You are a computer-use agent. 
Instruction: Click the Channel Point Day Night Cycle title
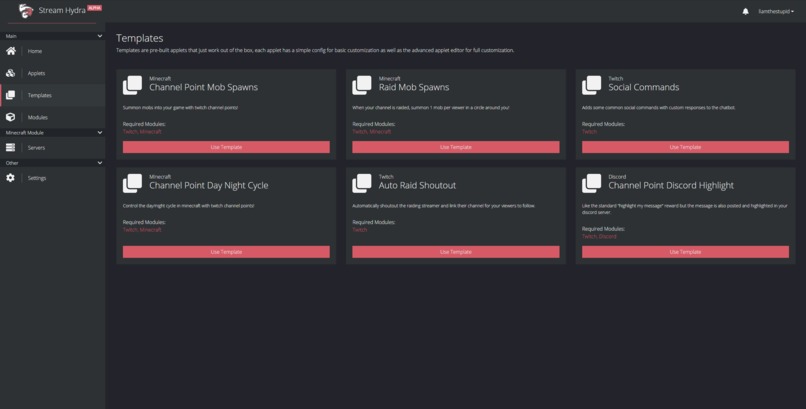209,185
